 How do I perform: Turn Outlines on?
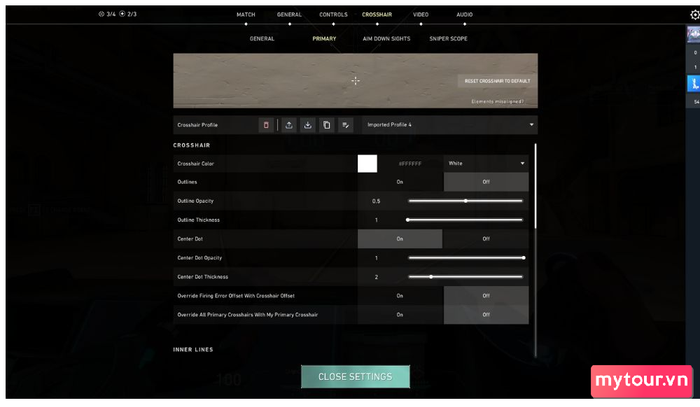pos(400,182)
